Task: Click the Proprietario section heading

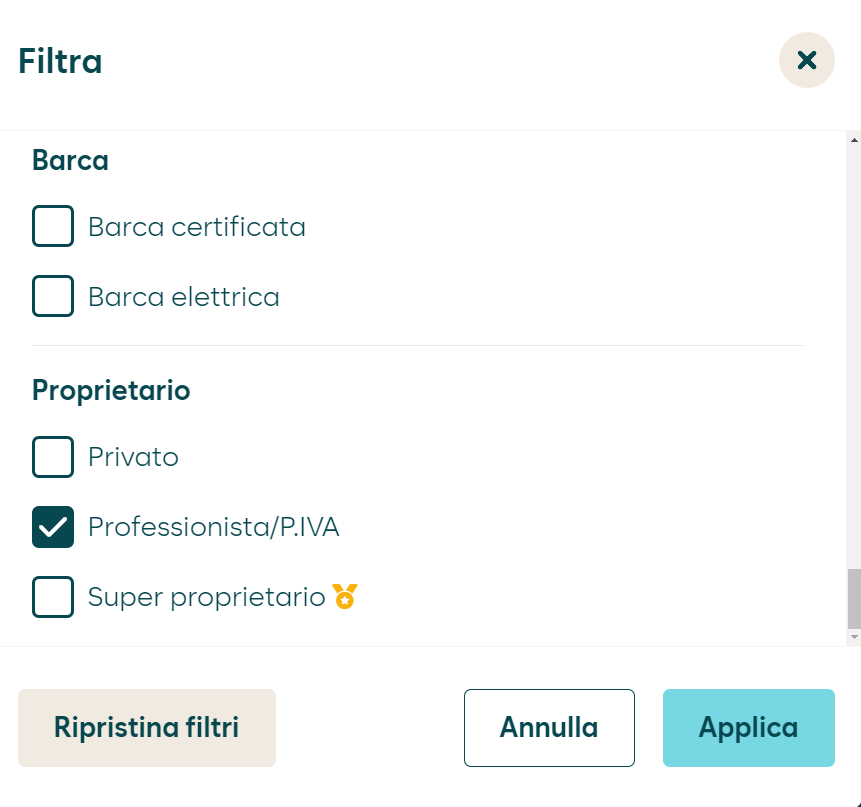Action: click(111, 391)
